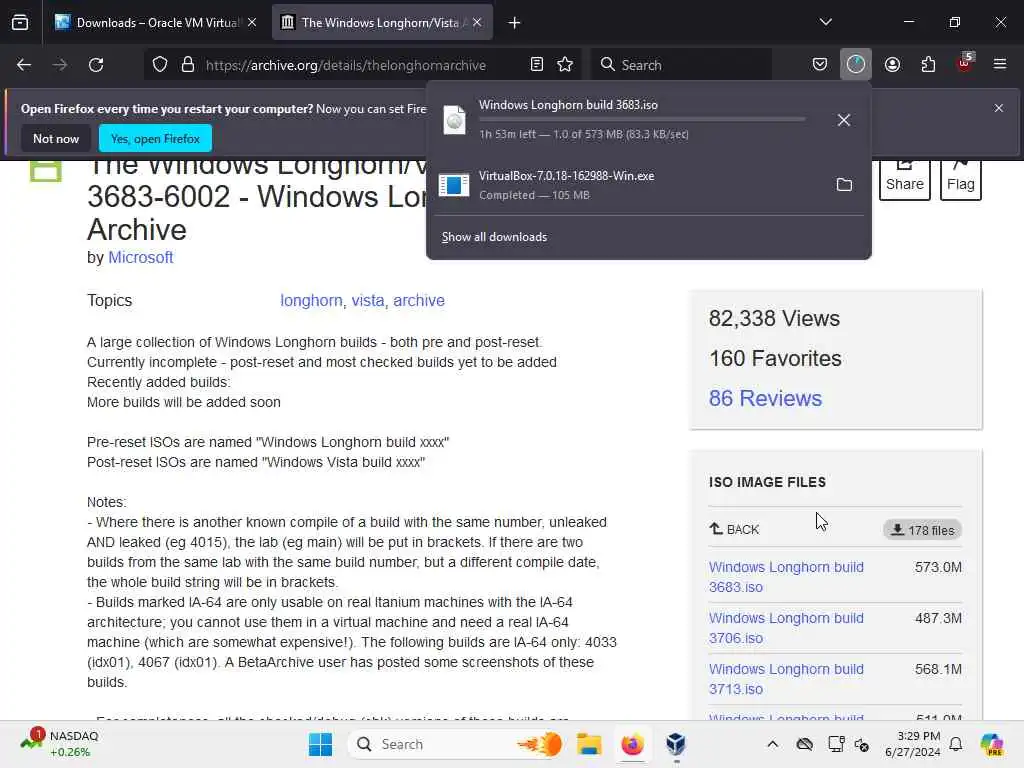Open the tracking protection shield icon
Screen dimensions: 1024x768
160,65
